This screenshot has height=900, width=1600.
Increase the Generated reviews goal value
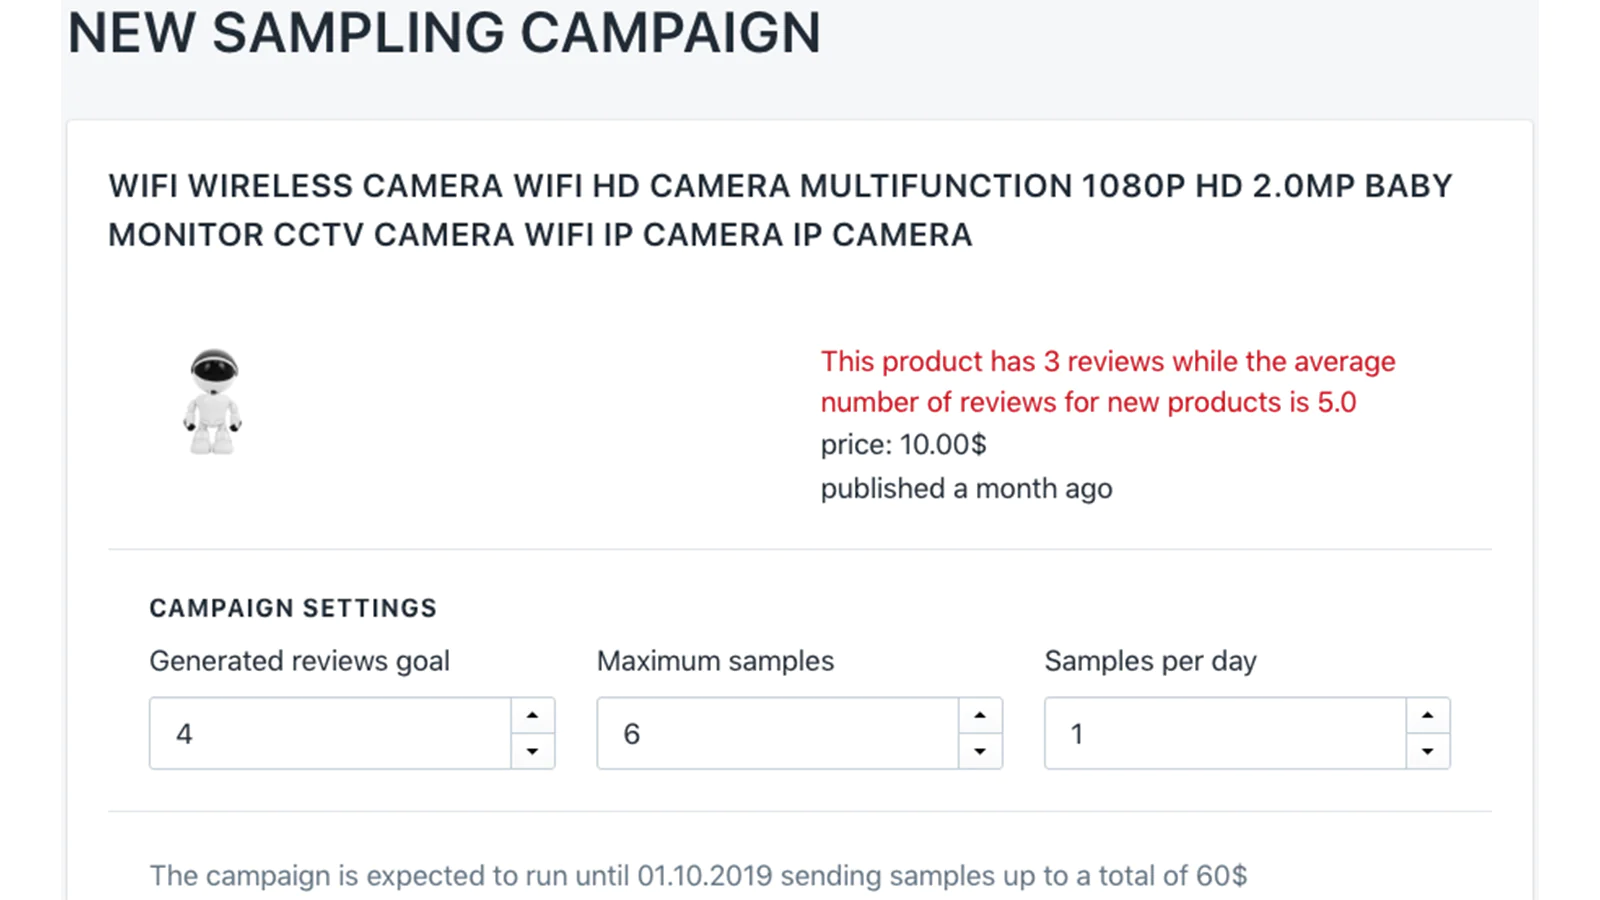click(532, 715)
